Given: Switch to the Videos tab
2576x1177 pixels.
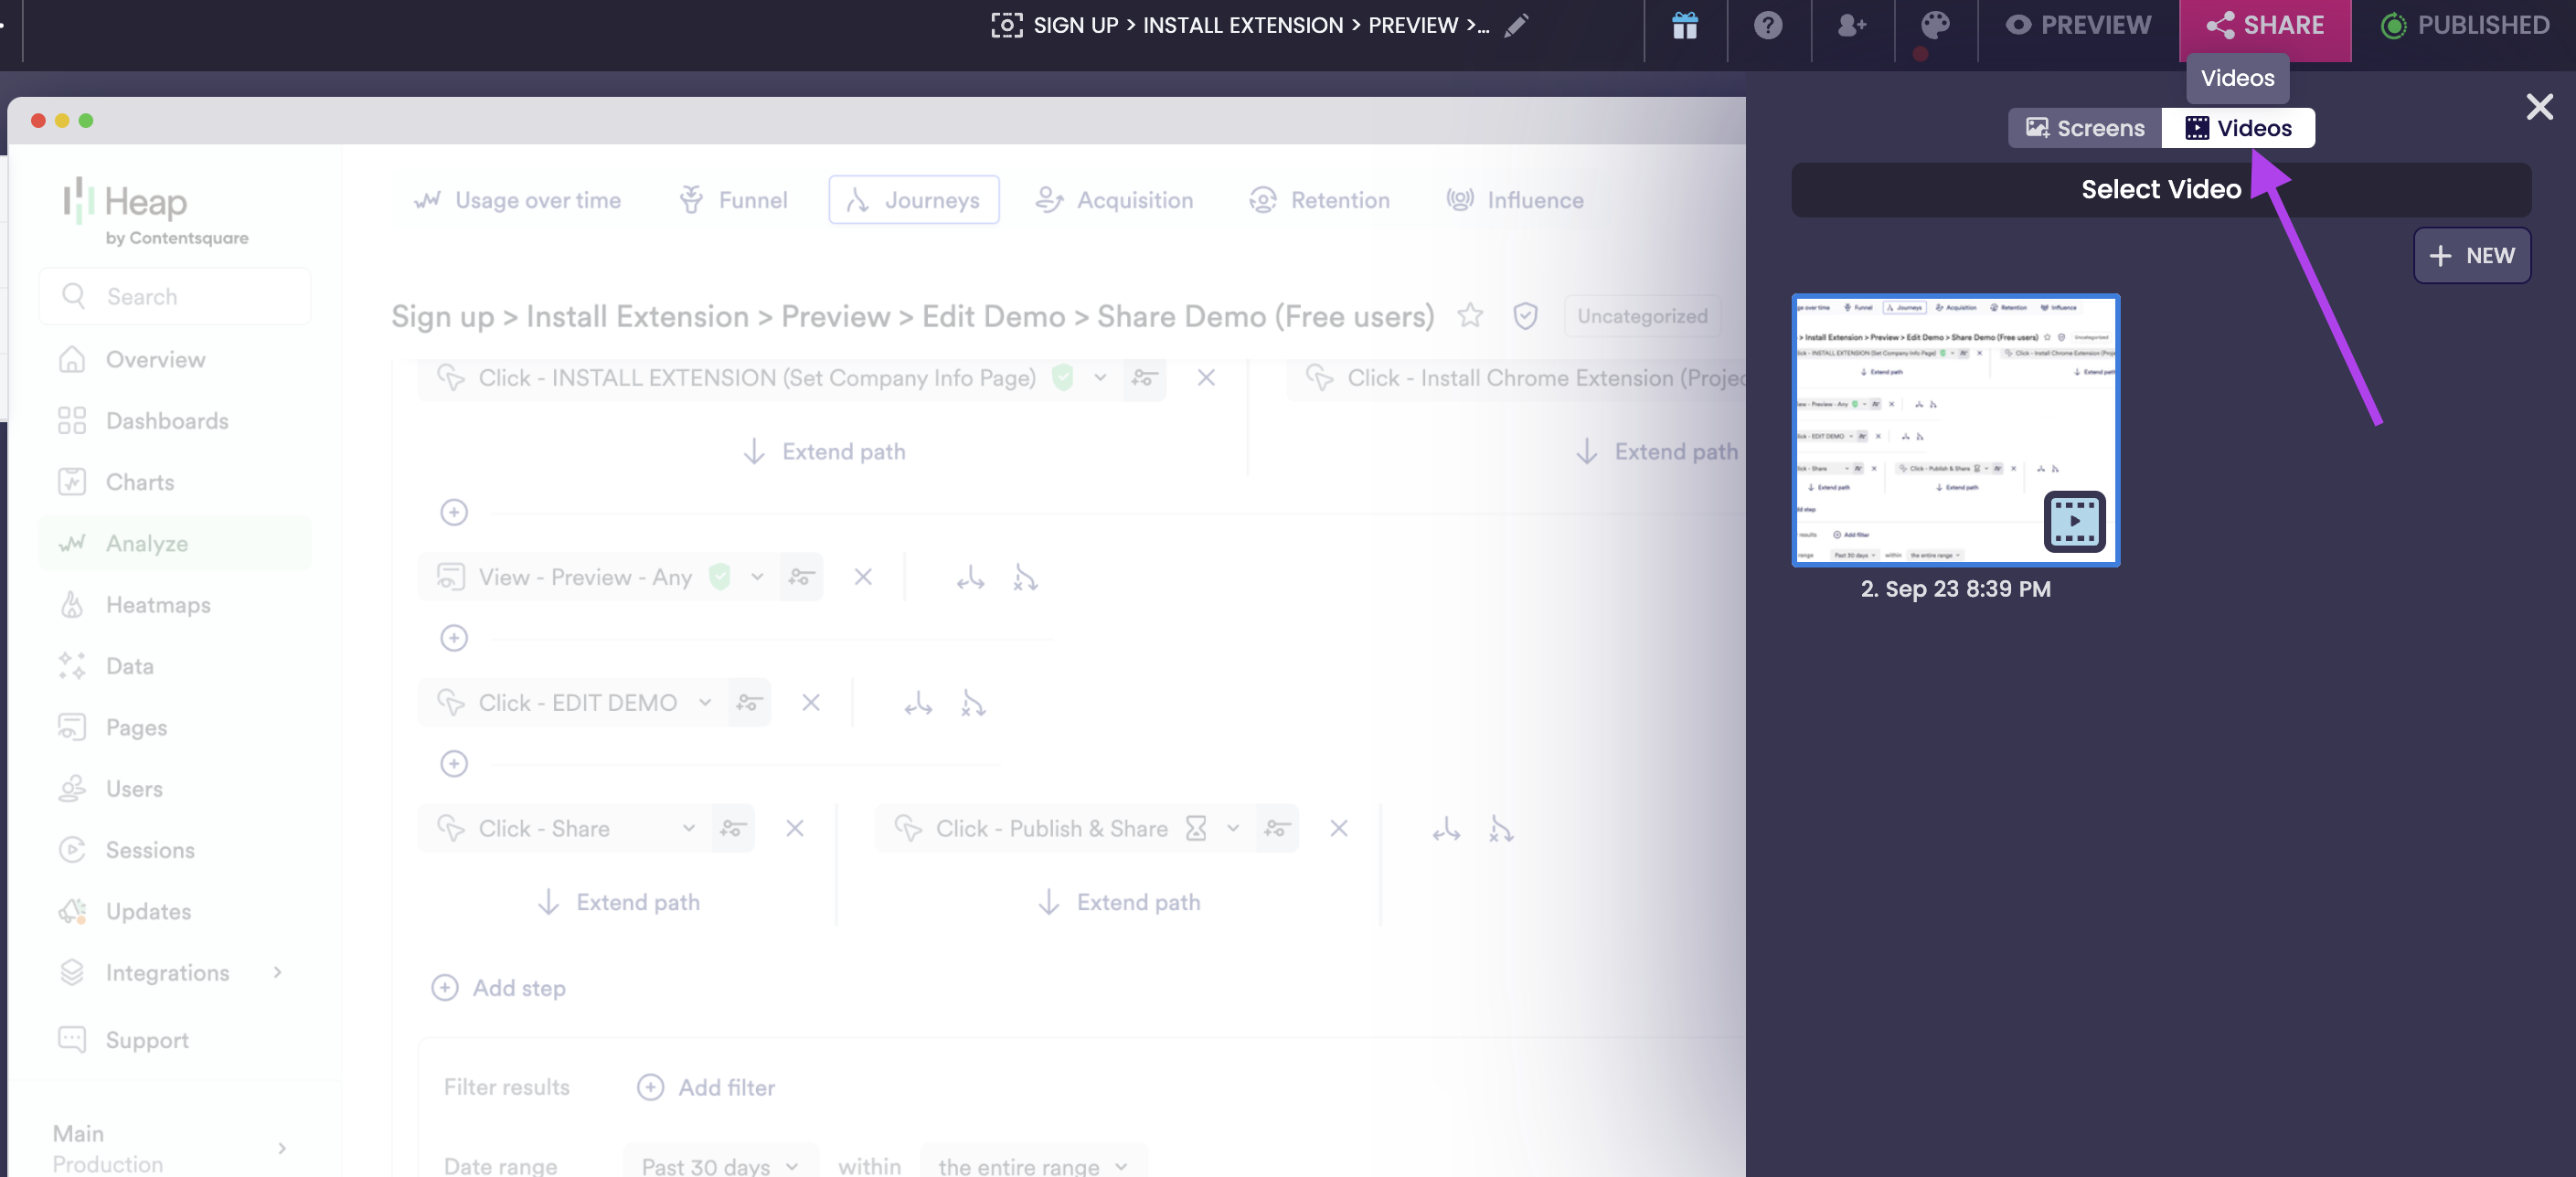Looking at the screenshot, I should pos(2238,128).
